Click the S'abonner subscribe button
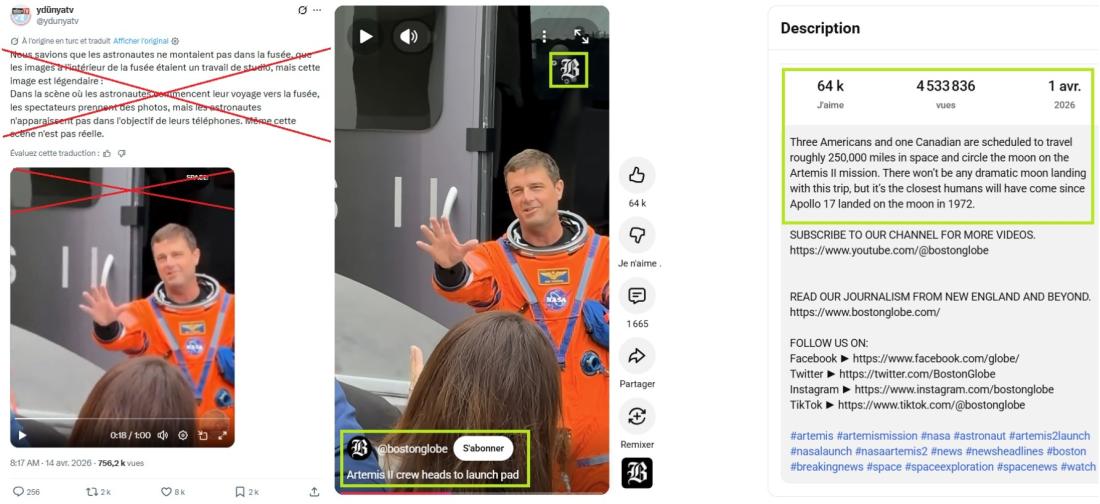This screenshot has height=504, width=1100. 483,448
